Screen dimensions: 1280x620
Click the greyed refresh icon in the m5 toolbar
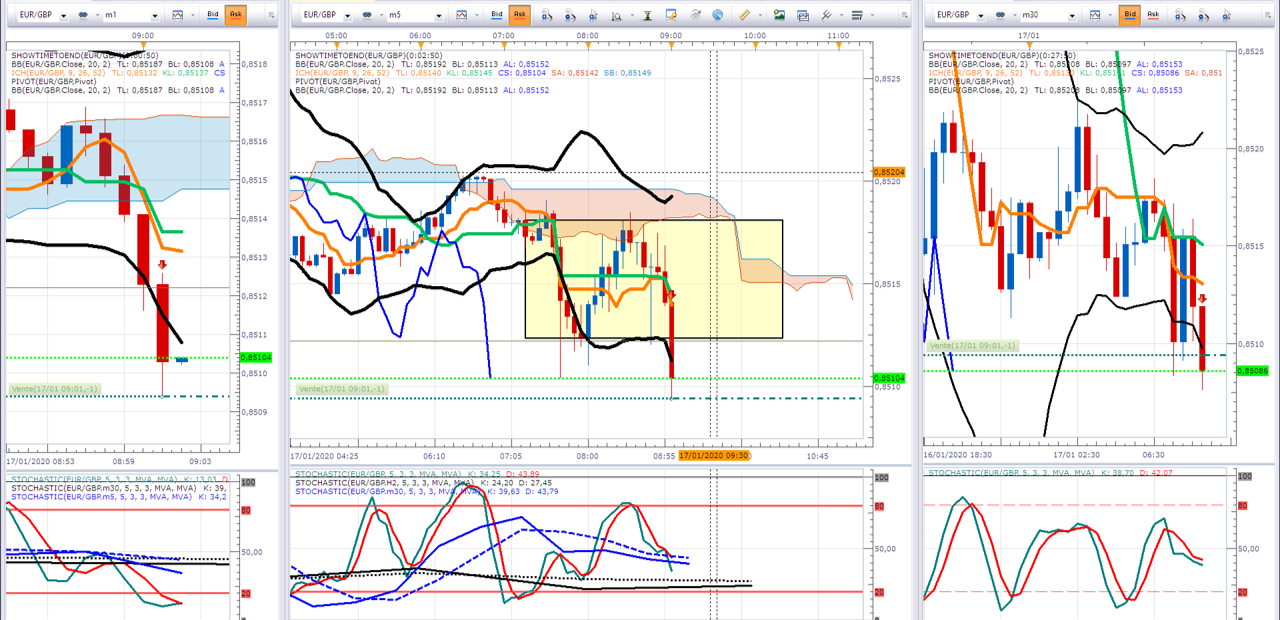(x=696, y=16)
